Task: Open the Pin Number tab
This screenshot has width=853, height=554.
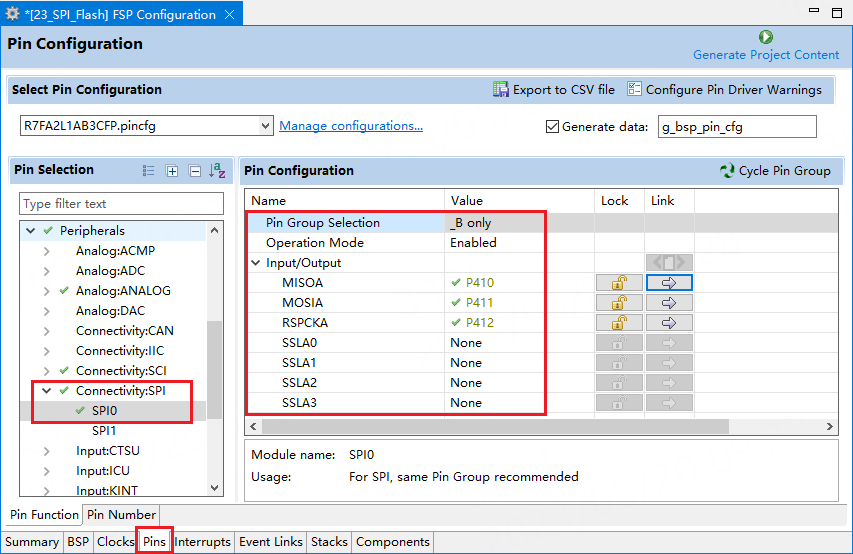Action: click(120, 515)
